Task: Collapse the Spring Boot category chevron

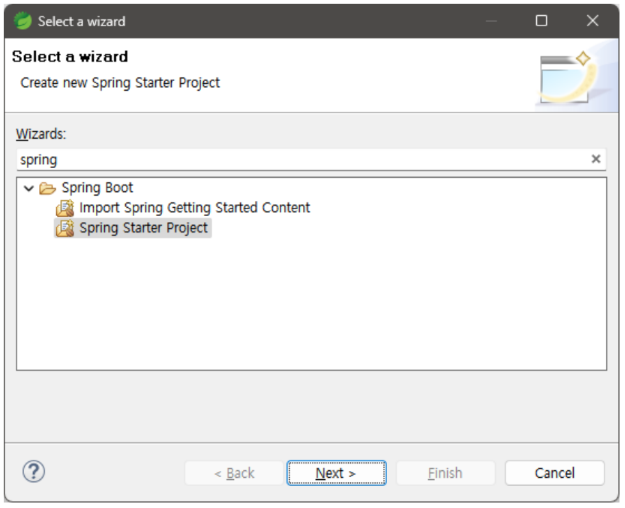Action: point(29,188)
